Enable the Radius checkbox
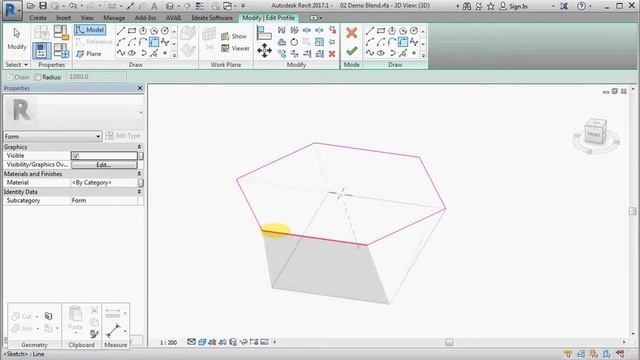The width and height of the screenshot is (640, 360). [x=38, y=77]
